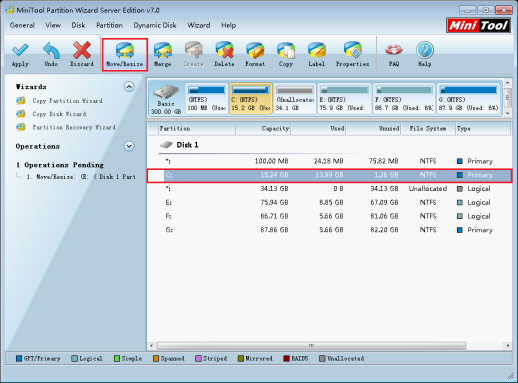The image size is (518, 383).
Task: Click the RAID5 legend swatch
Action: (286, 359)
